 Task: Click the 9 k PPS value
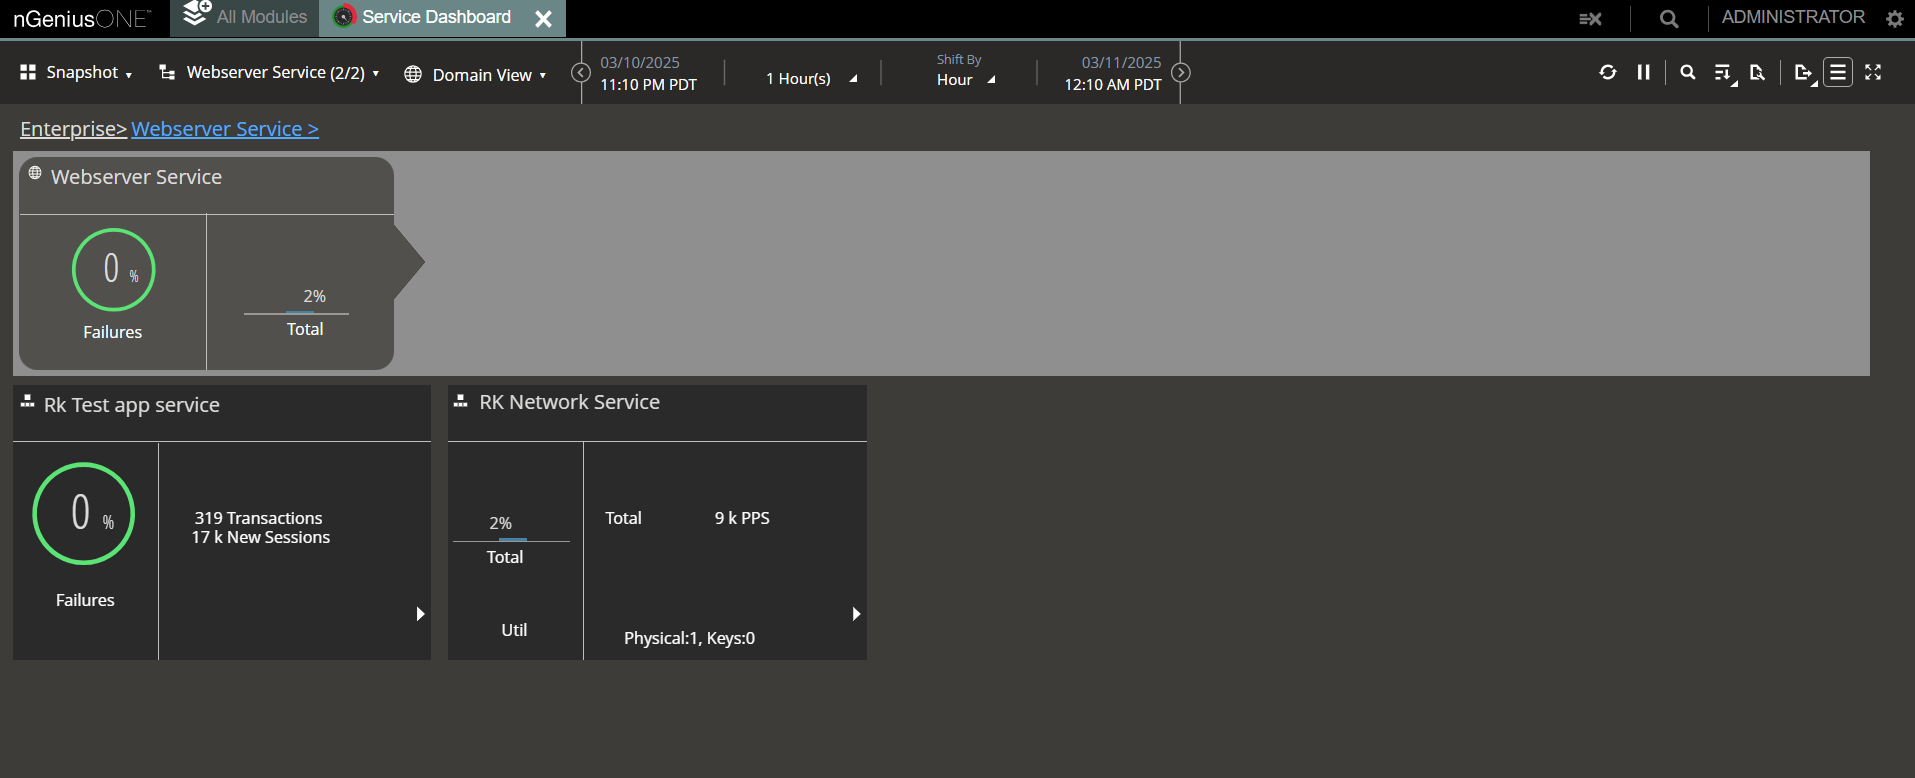[x=742, y=518]
